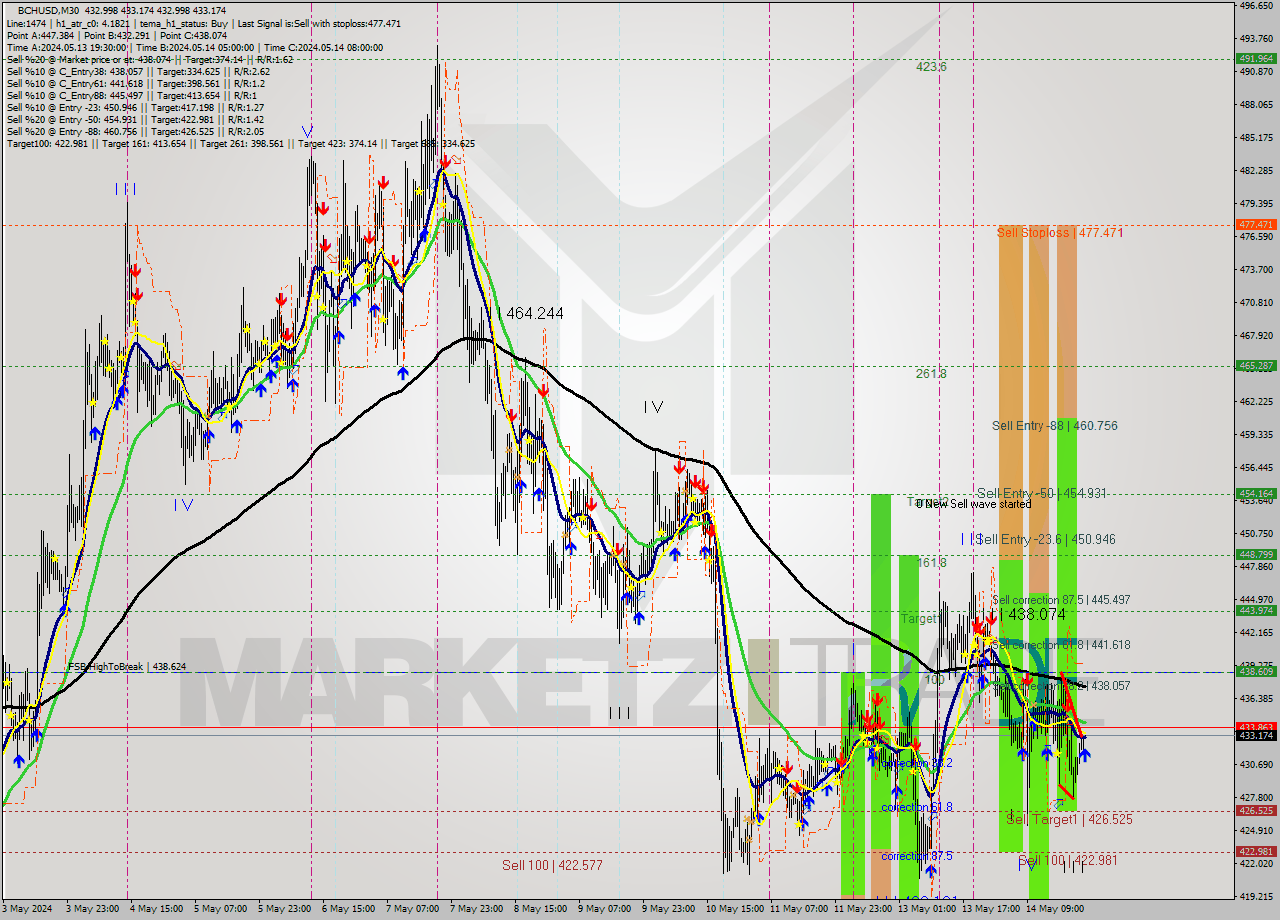Click the 'Sell Target1 | 426.525' label

(x=1069, y=819)
